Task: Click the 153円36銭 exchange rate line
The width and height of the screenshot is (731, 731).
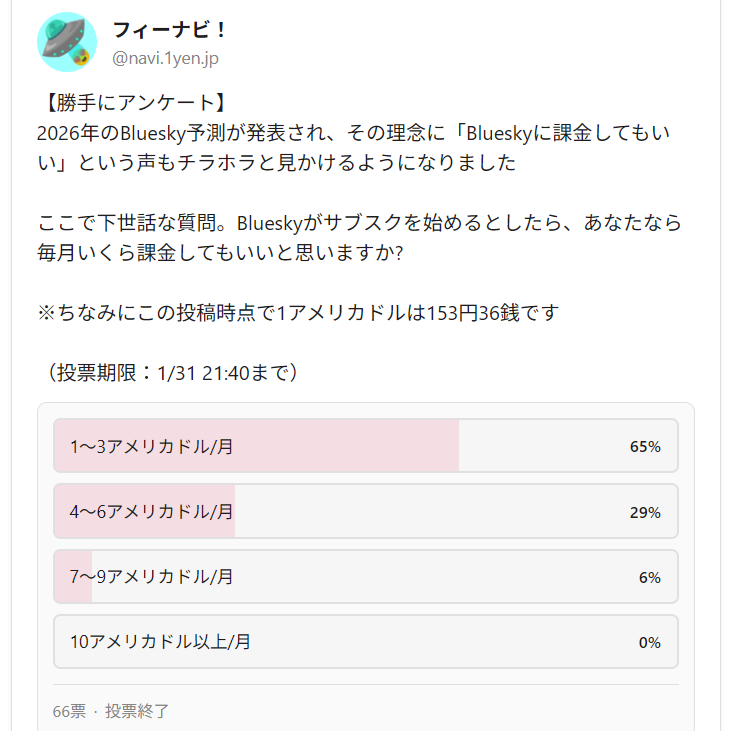Action: coord(297,312)
